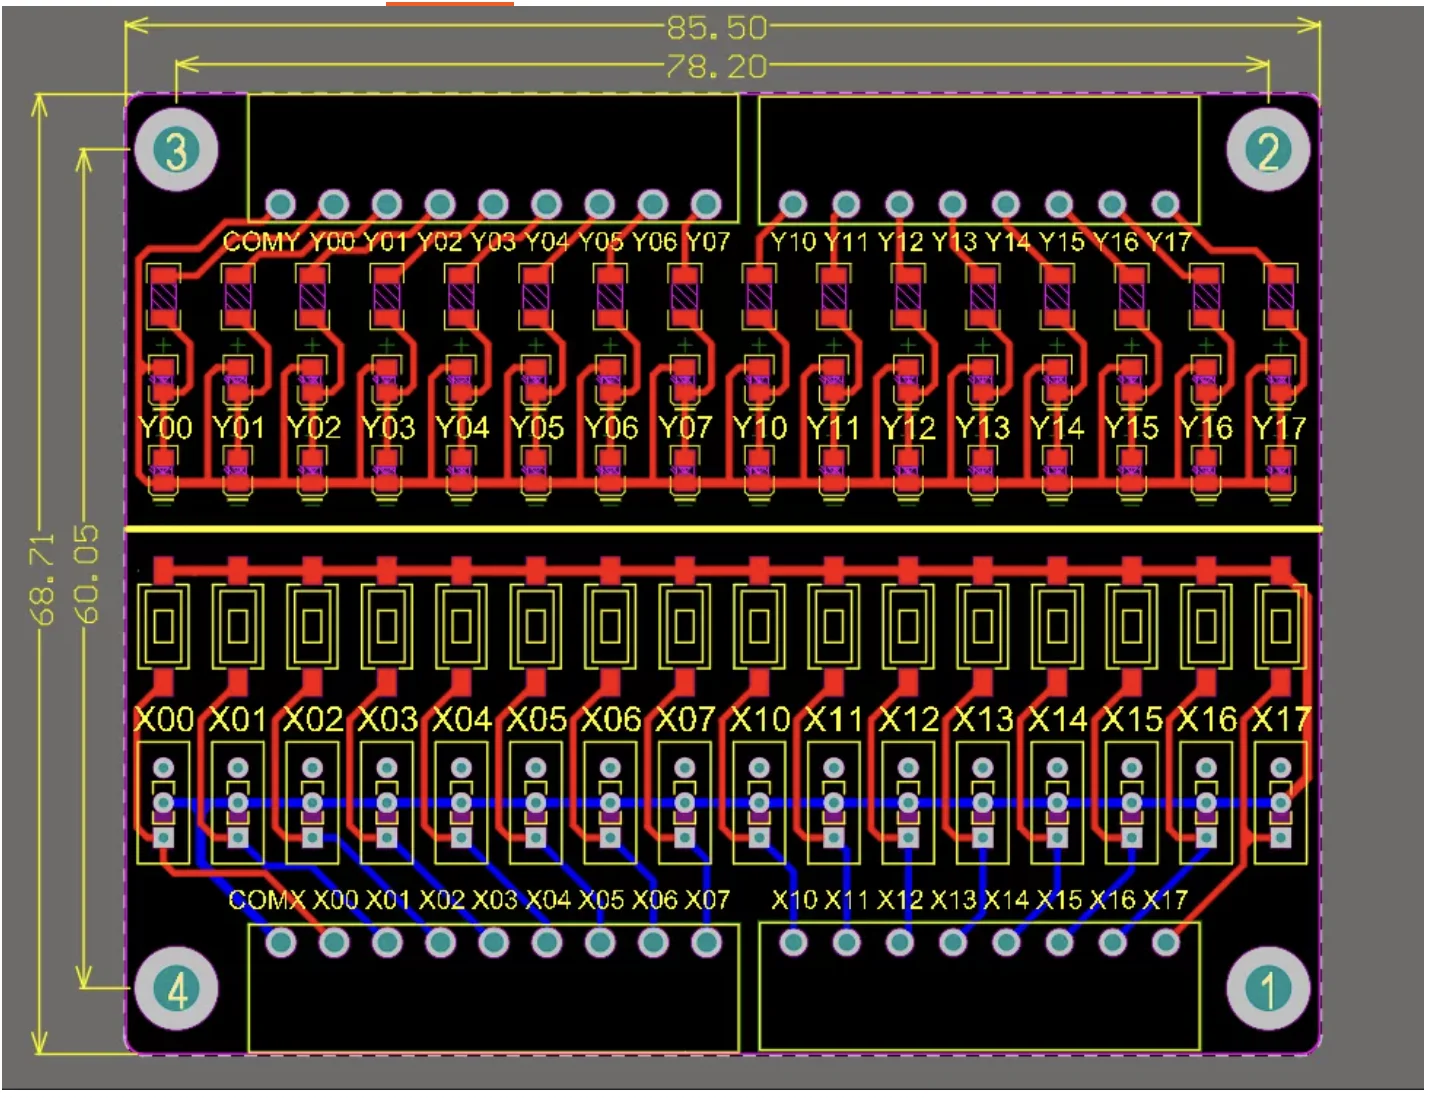Viewport: 1434px width, 1098px height.
Task: Select the large X00 label above the jumper headers
Action: coord(164,719)
